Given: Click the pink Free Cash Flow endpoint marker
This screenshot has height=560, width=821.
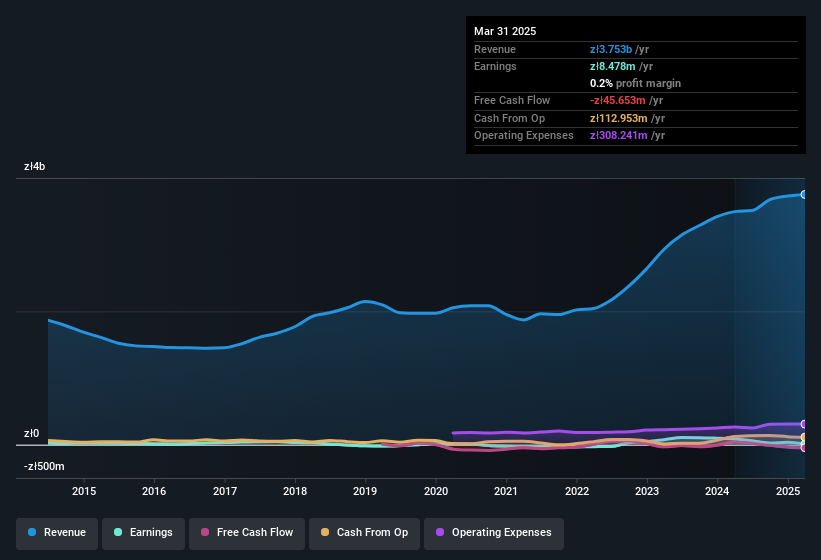Looking at the screenshot, I should [x=804, y=447].
